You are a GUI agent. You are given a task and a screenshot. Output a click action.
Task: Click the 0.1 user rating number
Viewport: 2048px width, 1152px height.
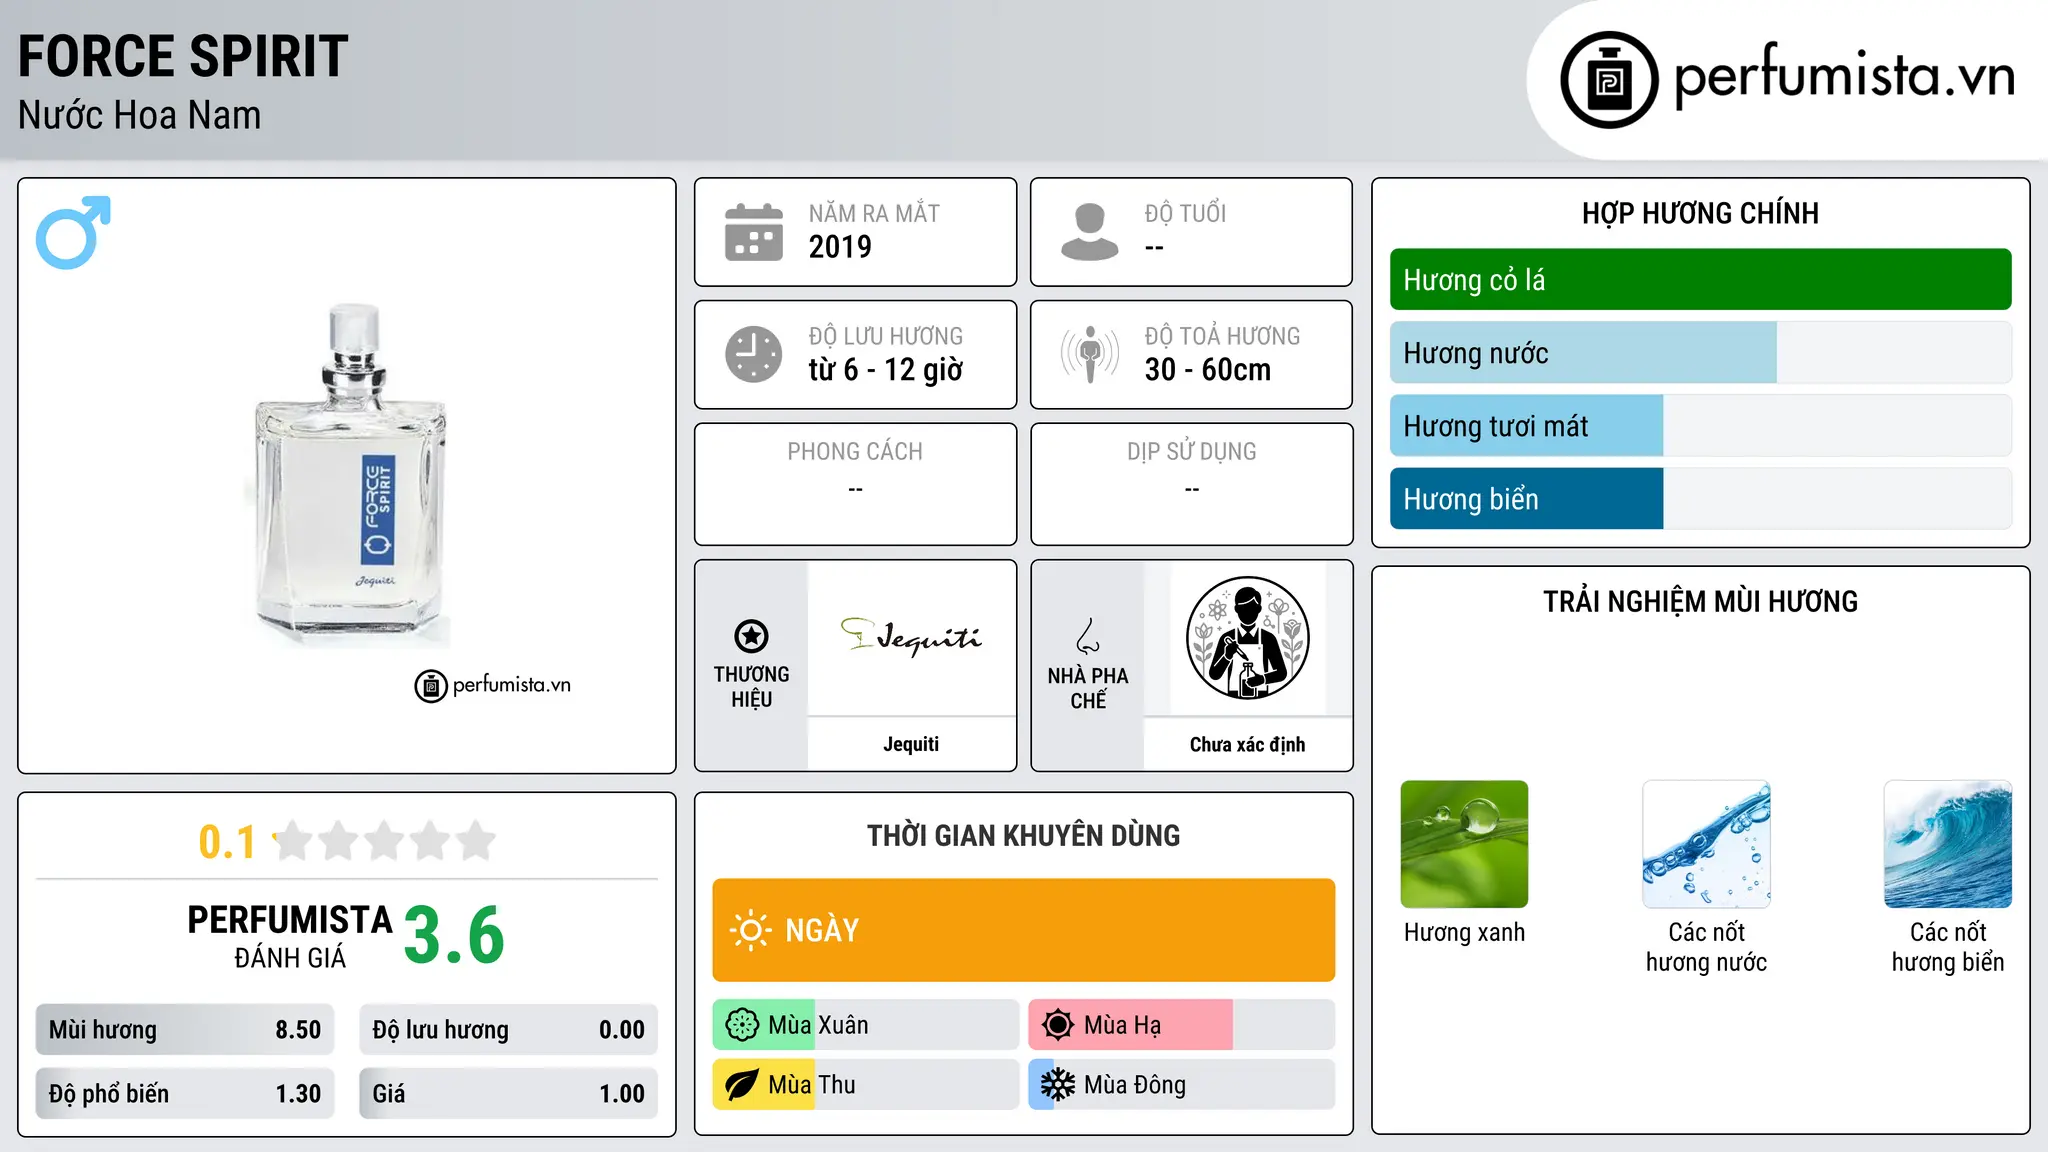(227, 842)
